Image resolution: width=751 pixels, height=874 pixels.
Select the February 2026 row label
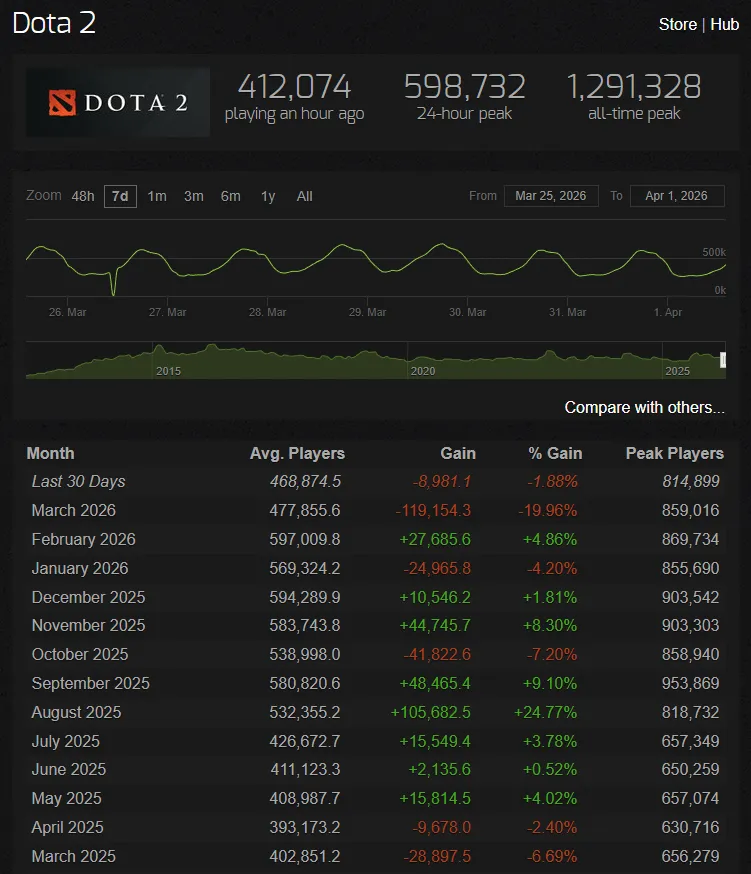pos(84,539)
